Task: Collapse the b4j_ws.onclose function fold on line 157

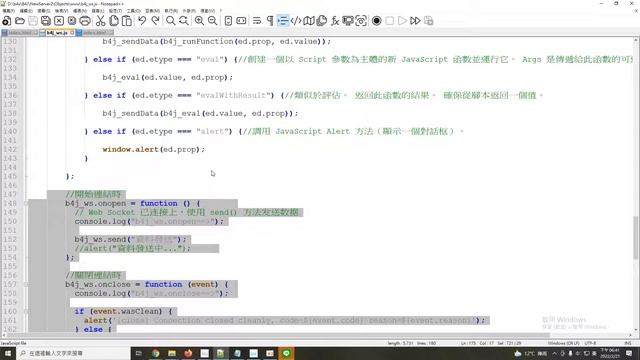Action: (26, 284)
